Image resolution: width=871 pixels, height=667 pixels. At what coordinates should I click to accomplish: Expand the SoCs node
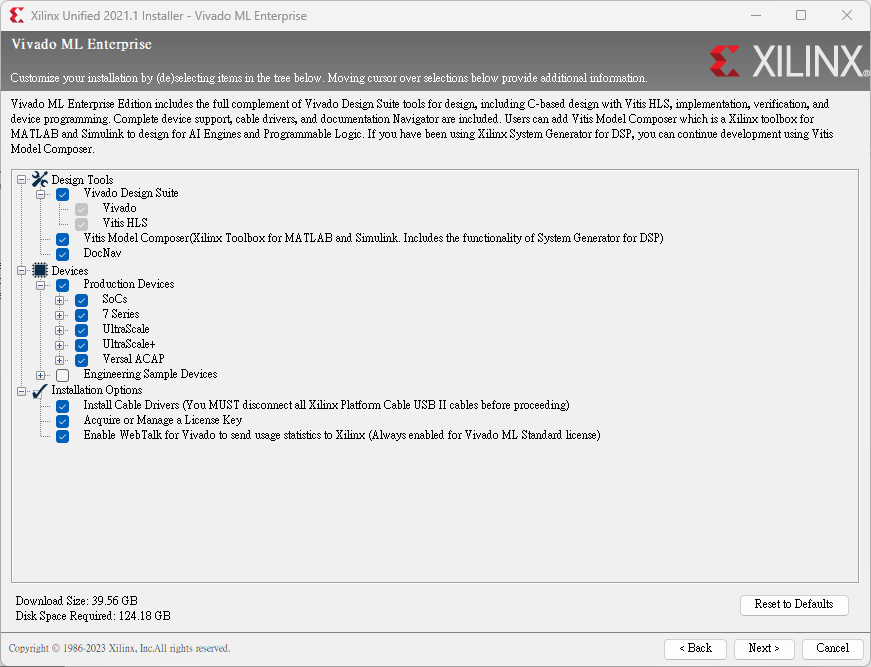click(x=59, y=300)
